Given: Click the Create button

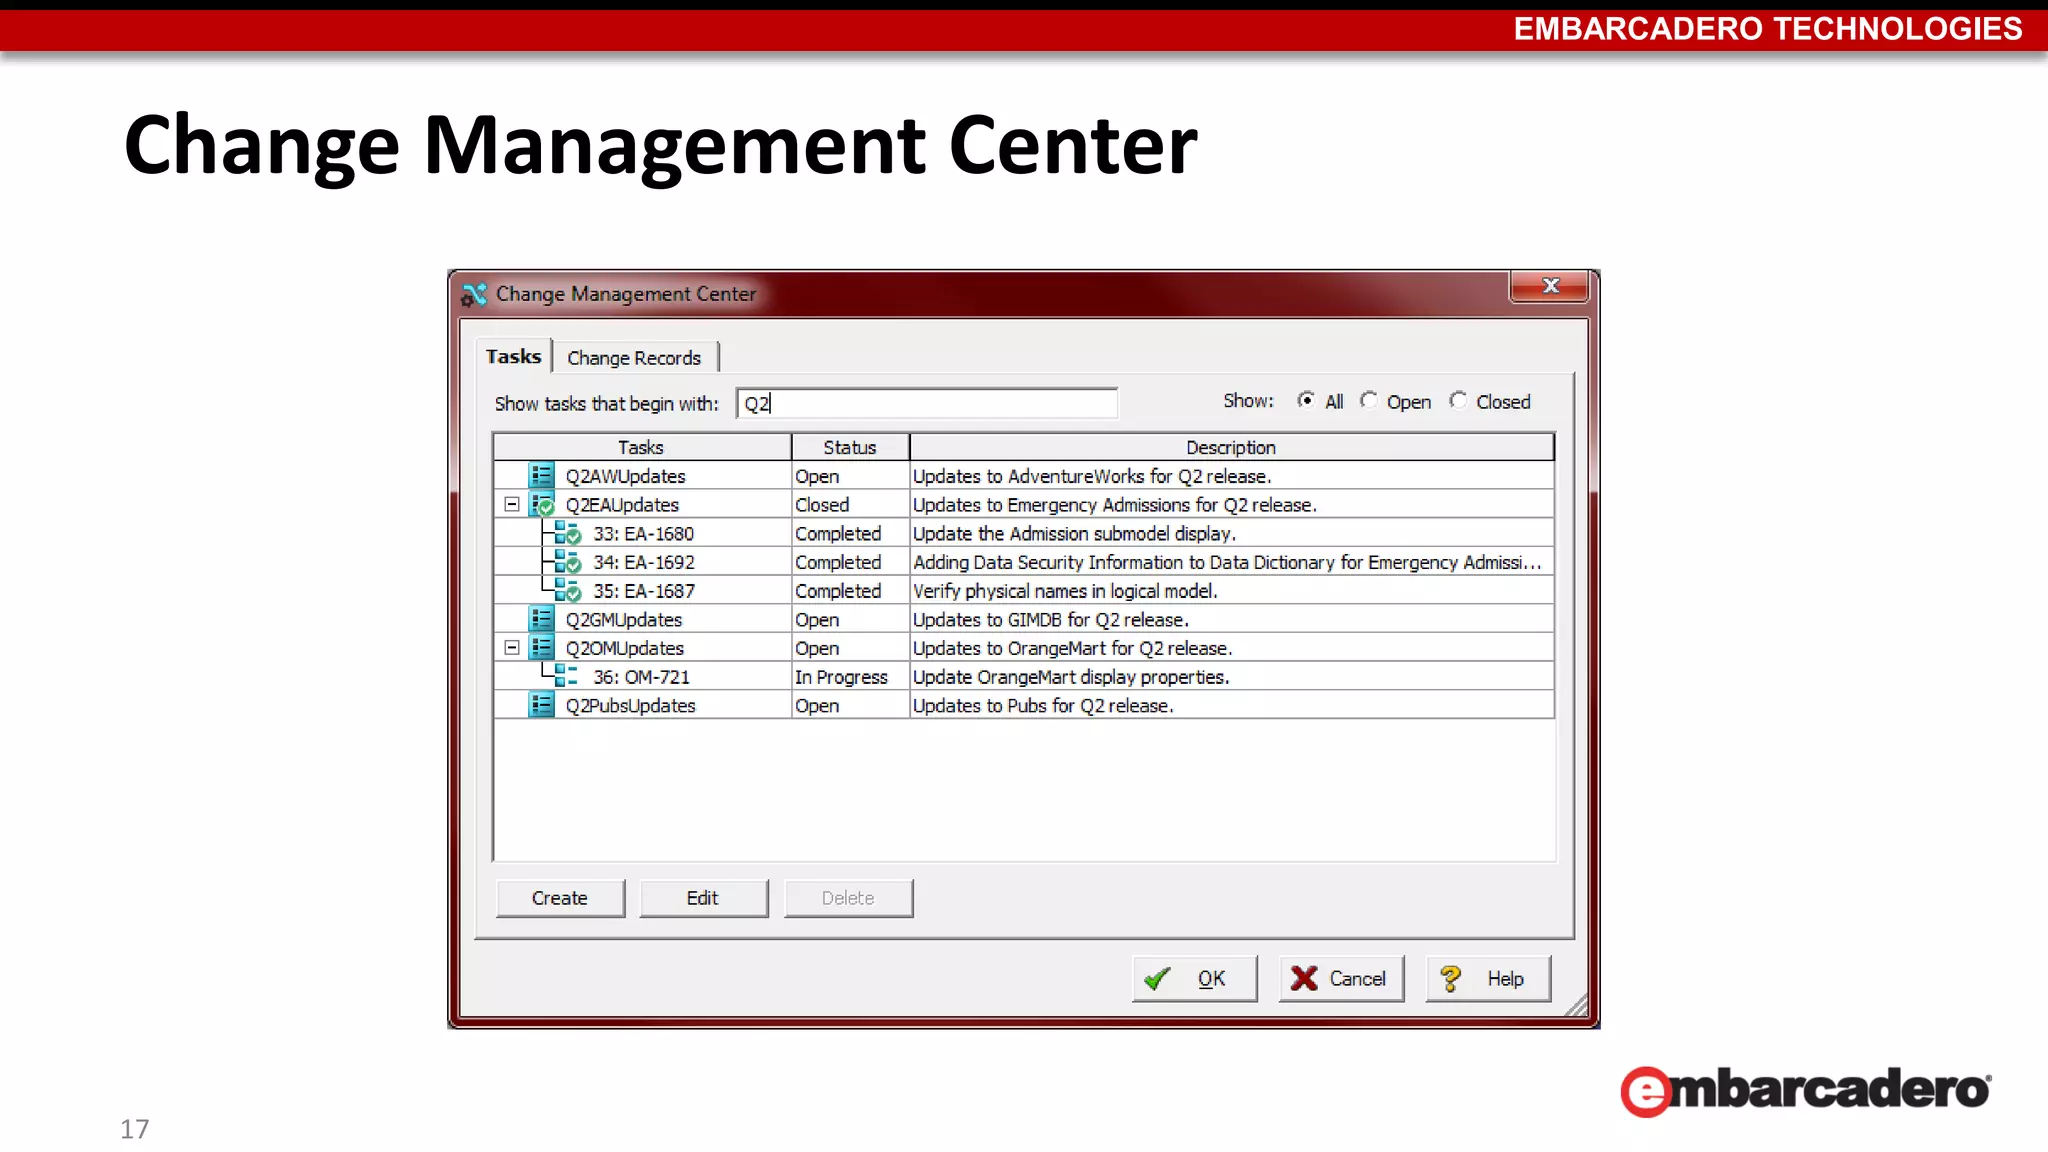Looking at the screenshot, I should [x=560, y=898].
